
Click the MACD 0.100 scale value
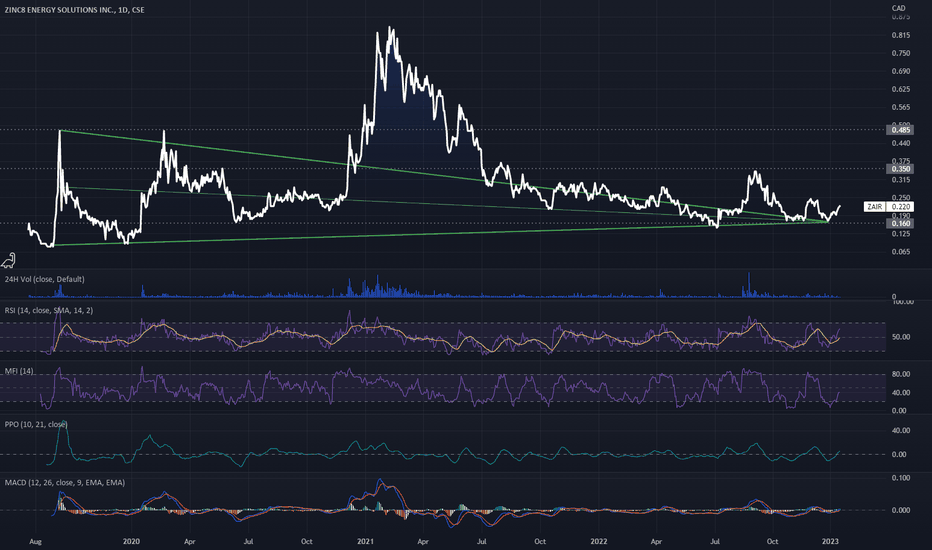pos(901,478)
